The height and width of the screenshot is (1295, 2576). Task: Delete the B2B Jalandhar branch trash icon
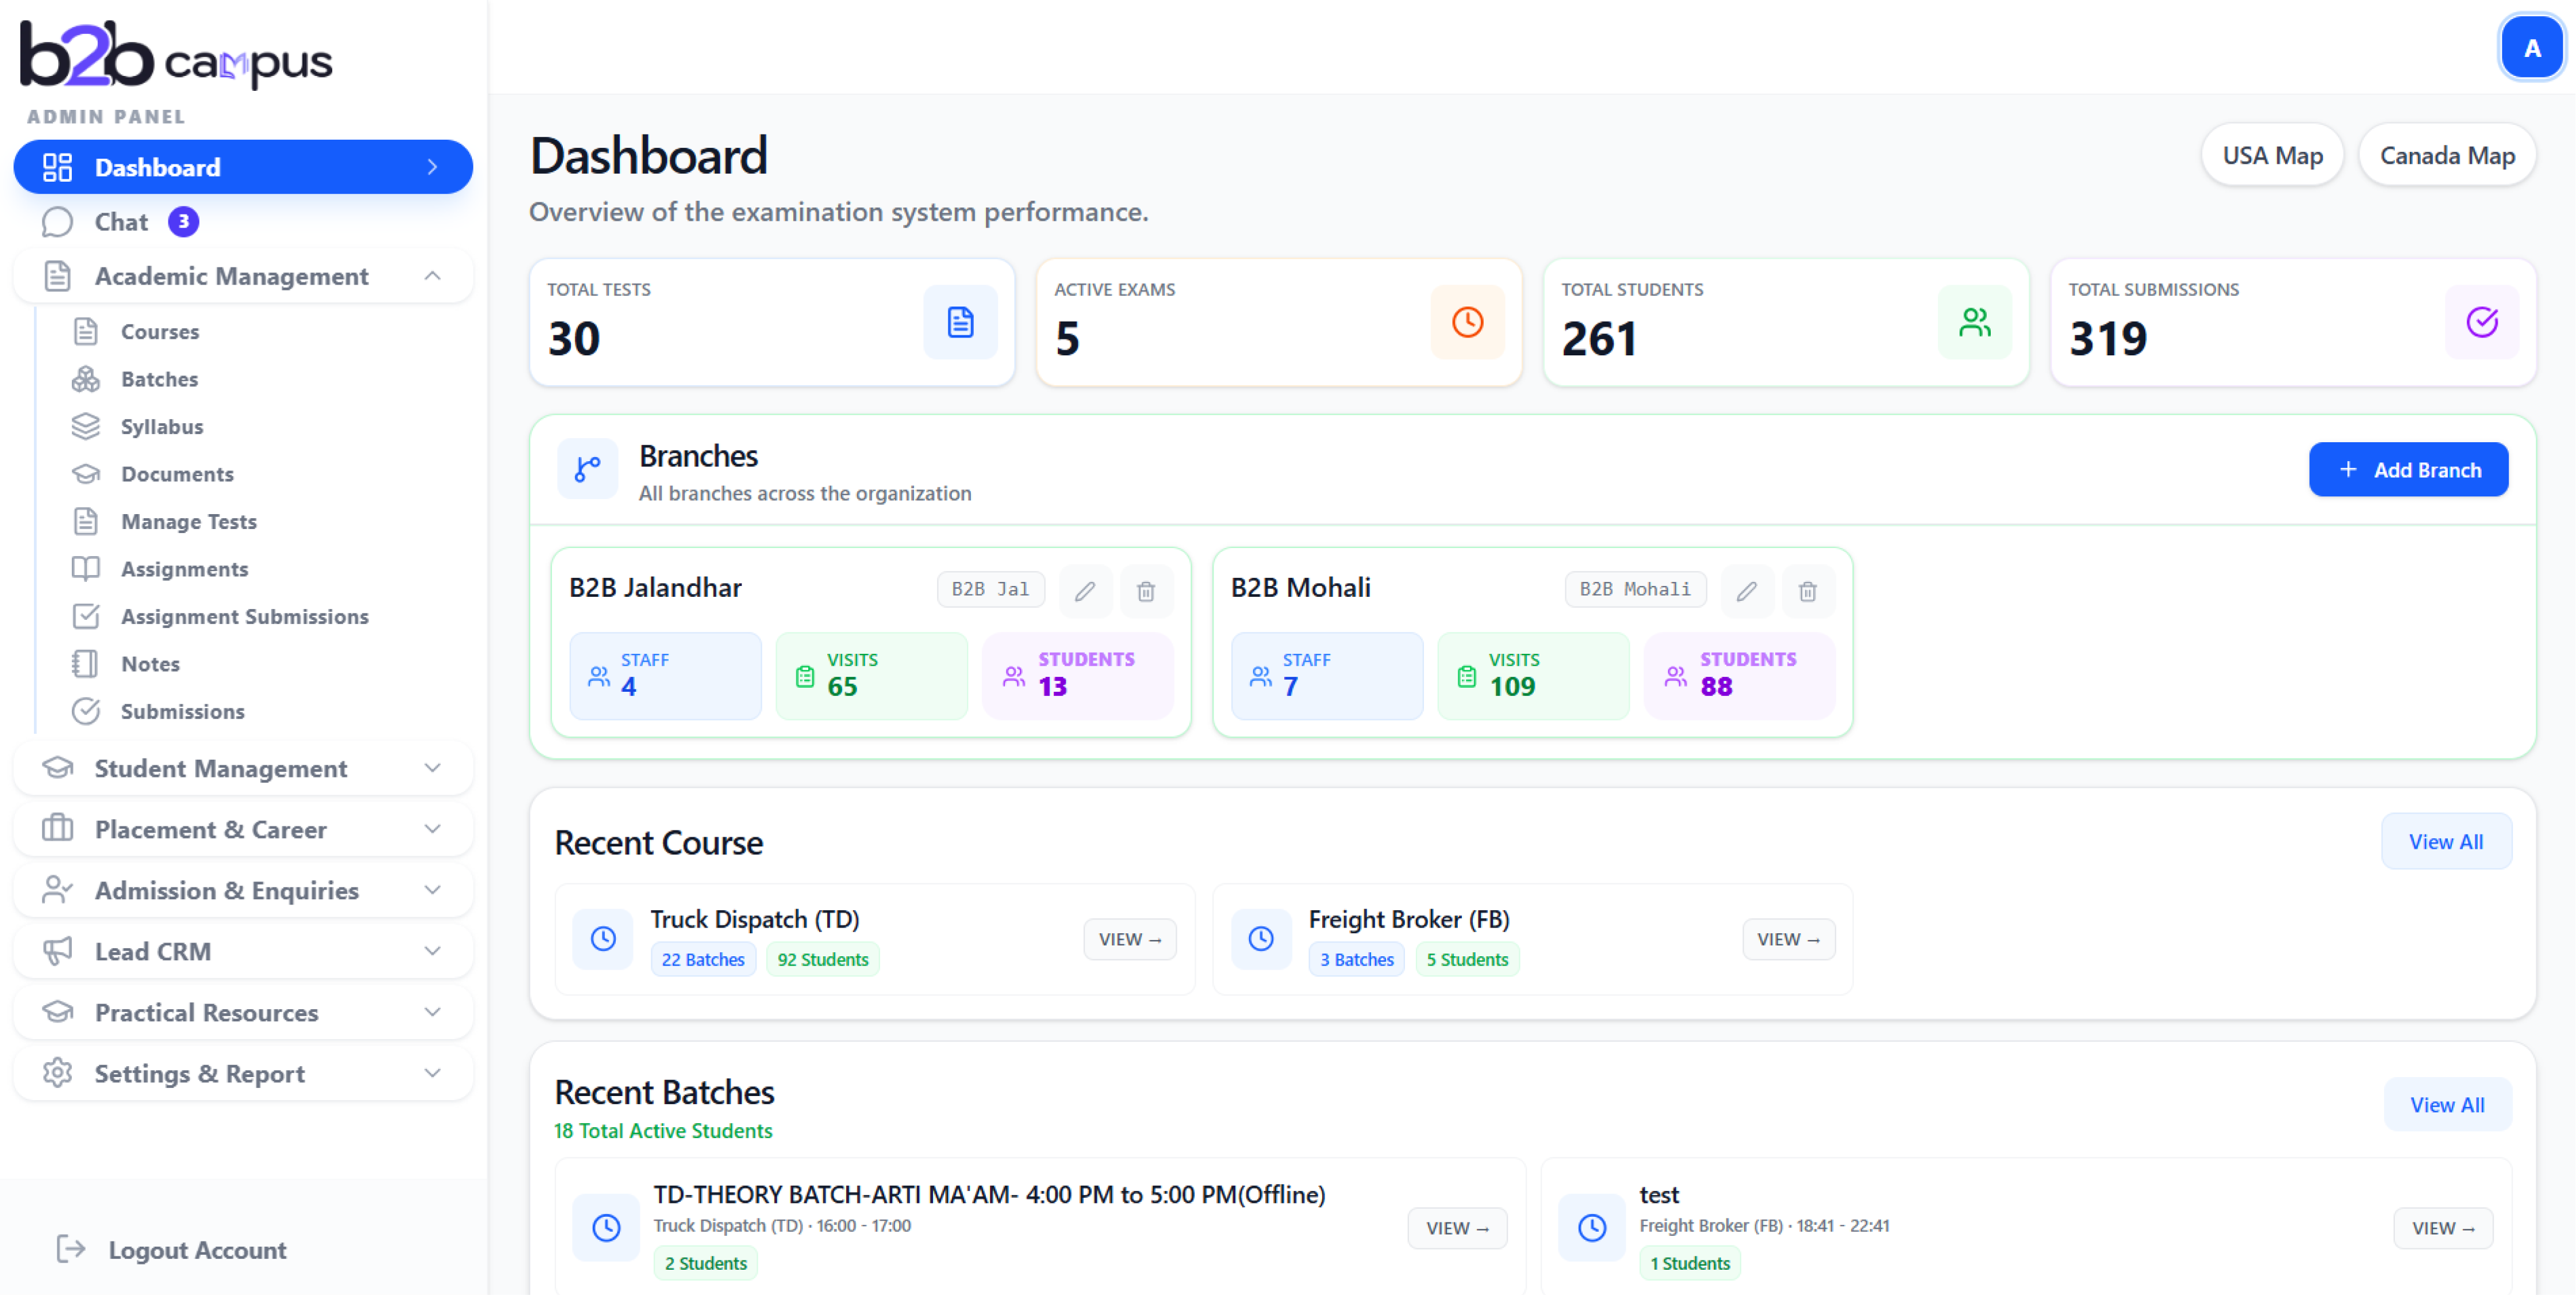coord(1146,591)
